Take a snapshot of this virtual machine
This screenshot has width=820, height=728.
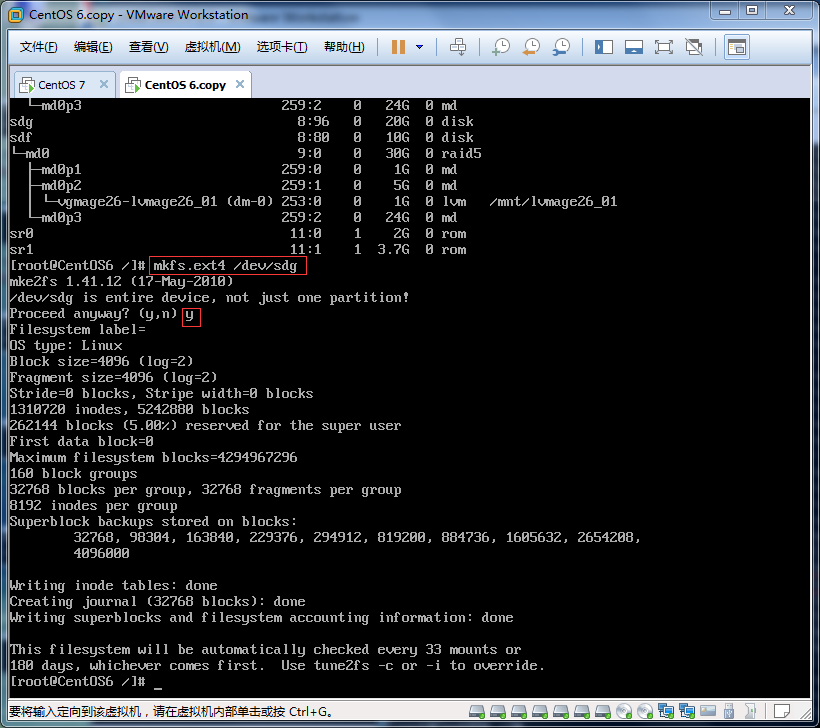click(501, 47)
